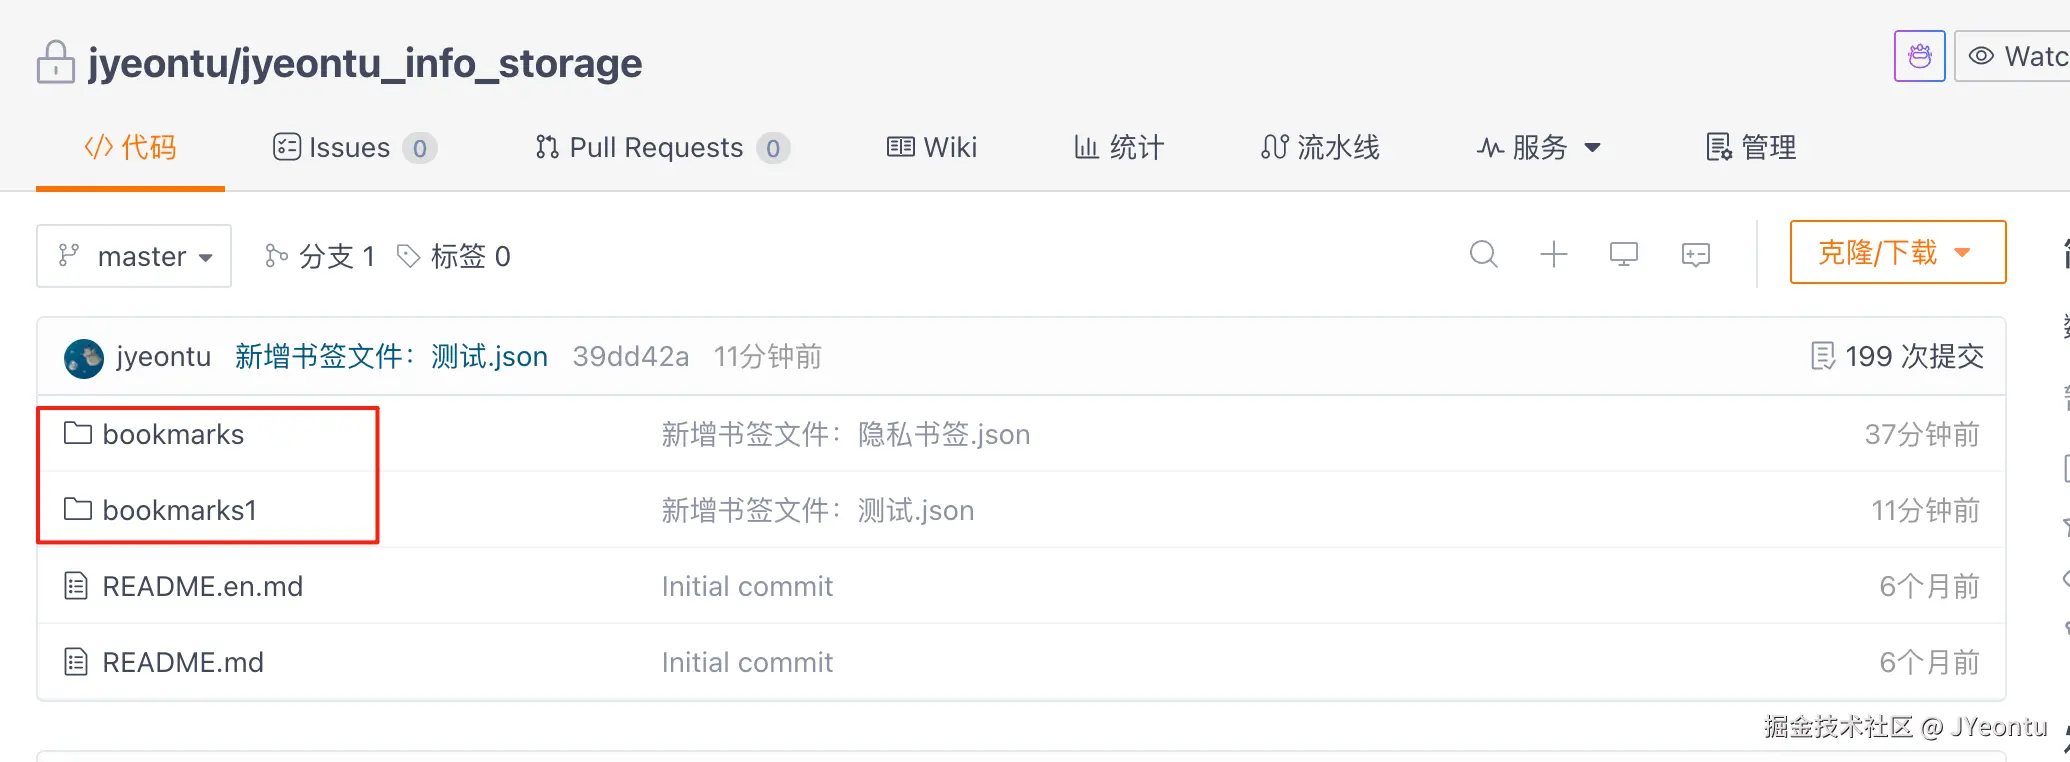Open the master branch dropdown
Image resolution: width=2070 pixels, height=762 pixels.
pyautogui.click(x=134, y=256)
